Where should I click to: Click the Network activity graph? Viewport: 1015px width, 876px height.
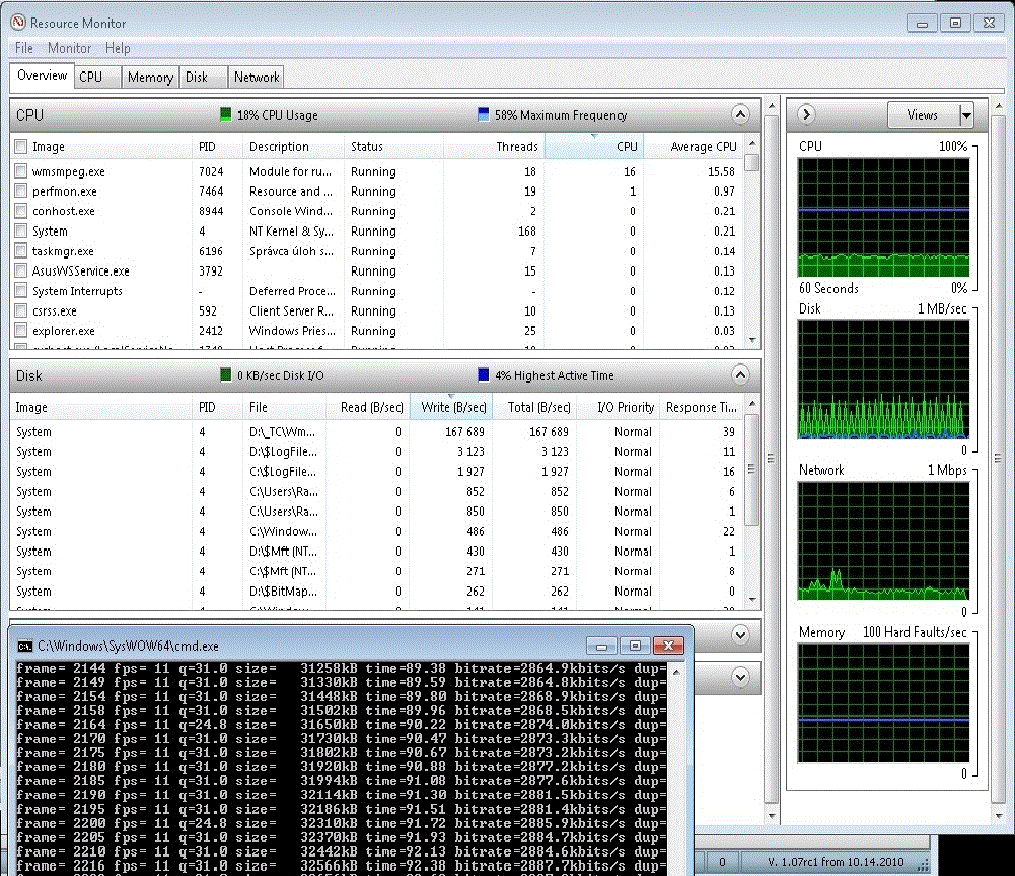coord(884,541)
